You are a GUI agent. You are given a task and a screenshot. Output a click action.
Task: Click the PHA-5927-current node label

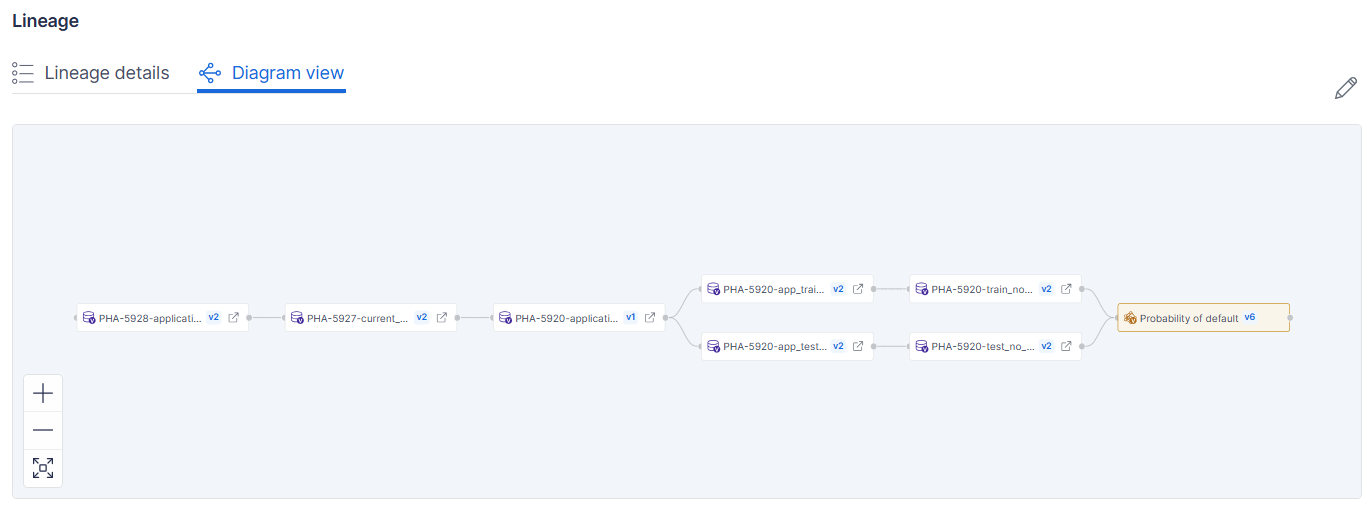(357, 318)
